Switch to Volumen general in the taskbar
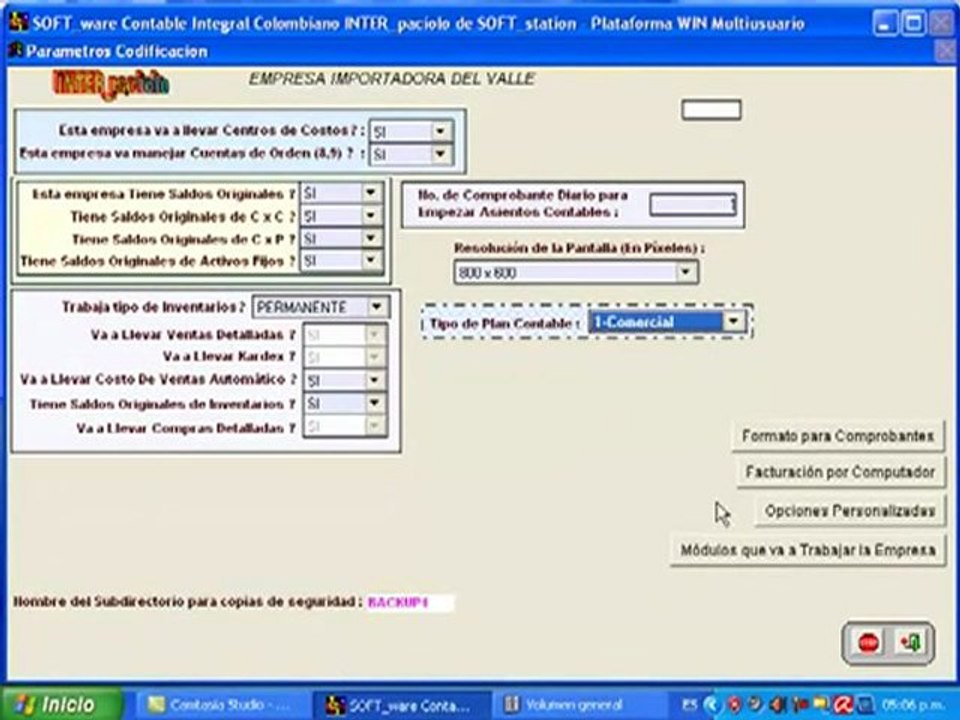 (579, 705)
